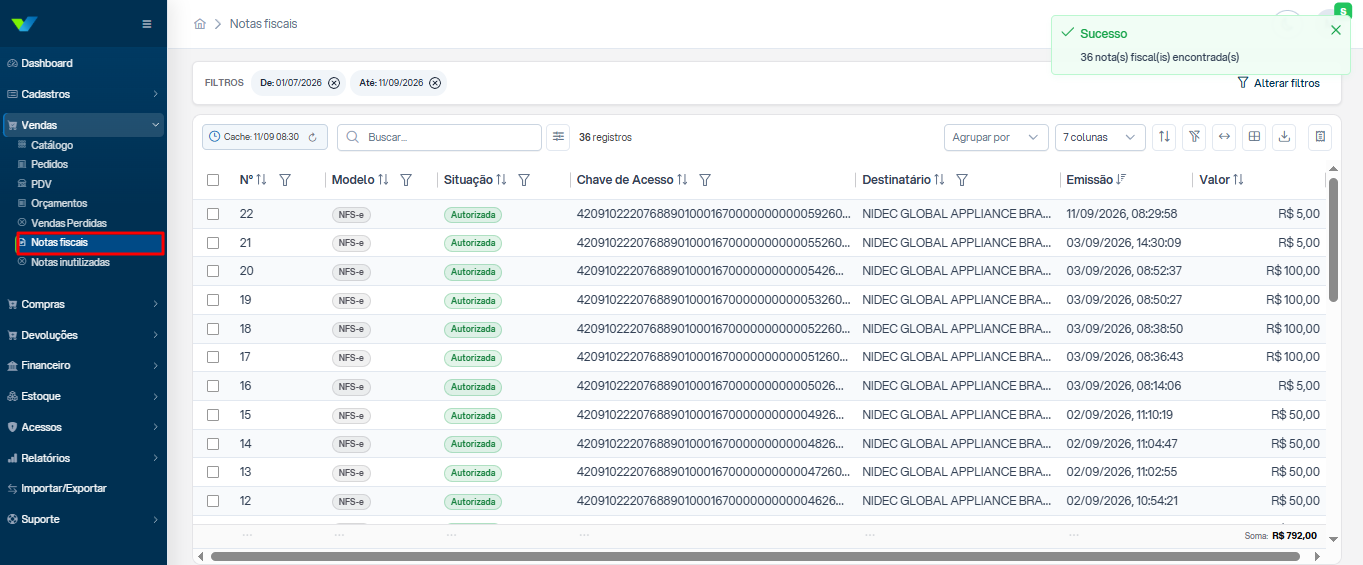Check the row for nota 16

213,386
